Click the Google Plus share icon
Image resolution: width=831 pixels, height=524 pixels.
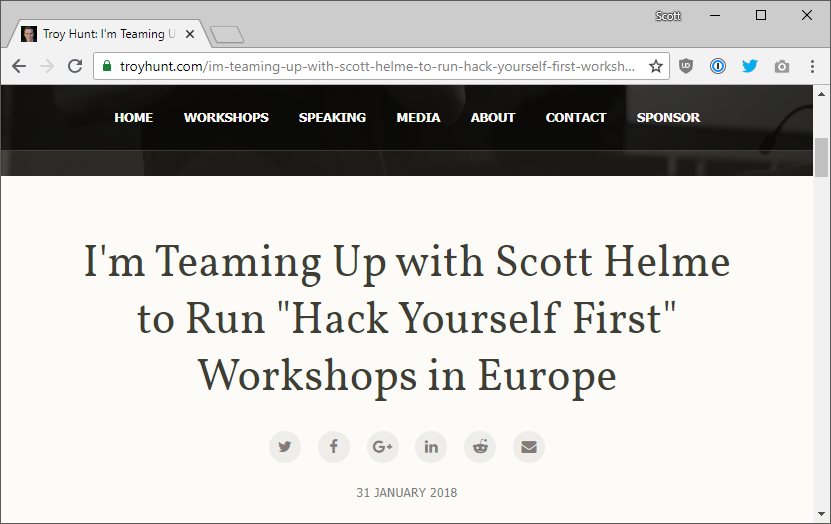point(382,446)
